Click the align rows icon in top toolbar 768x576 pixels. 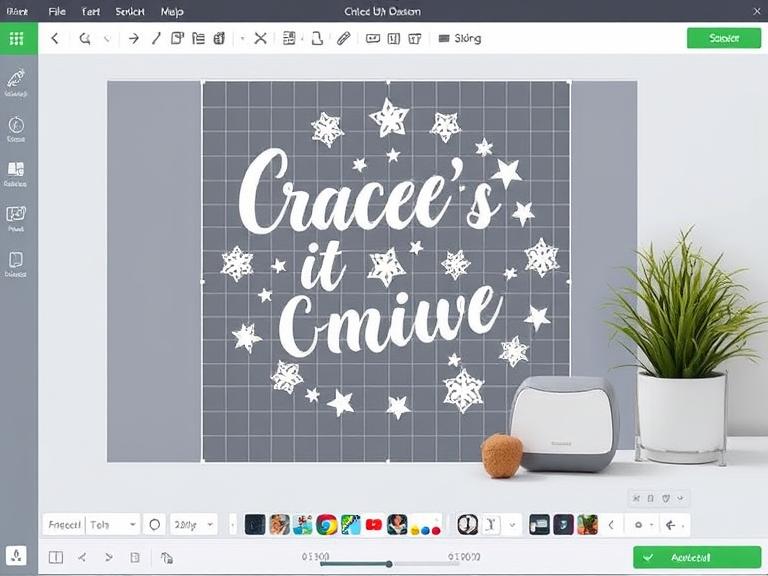coord(289,38)
